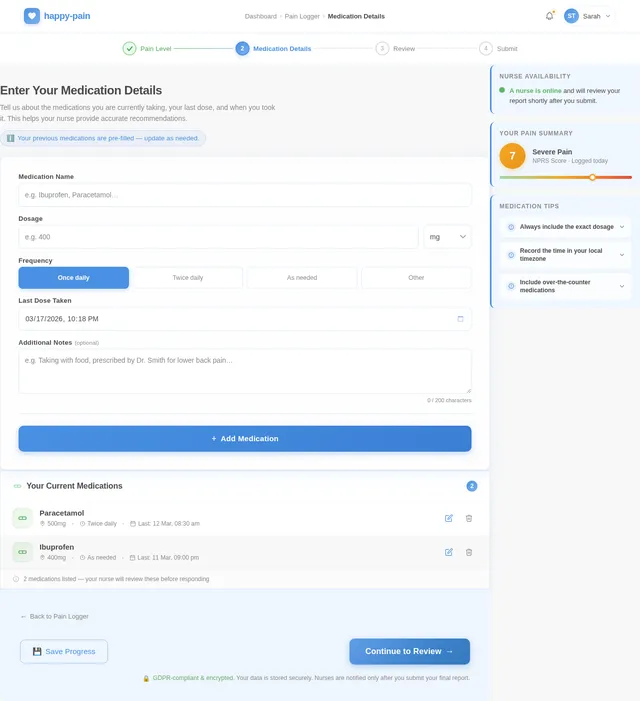Open Sarah user account menu

[588, 16]
